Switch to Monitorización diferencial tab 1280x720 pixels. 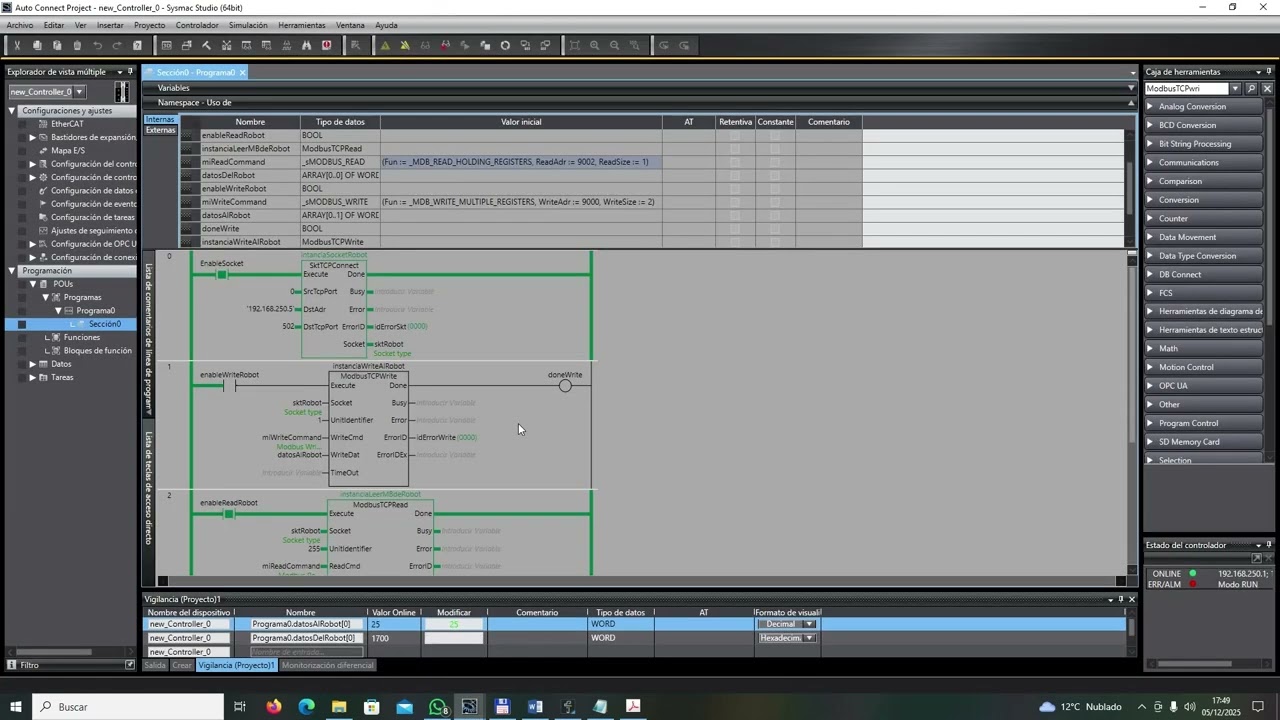328,665
